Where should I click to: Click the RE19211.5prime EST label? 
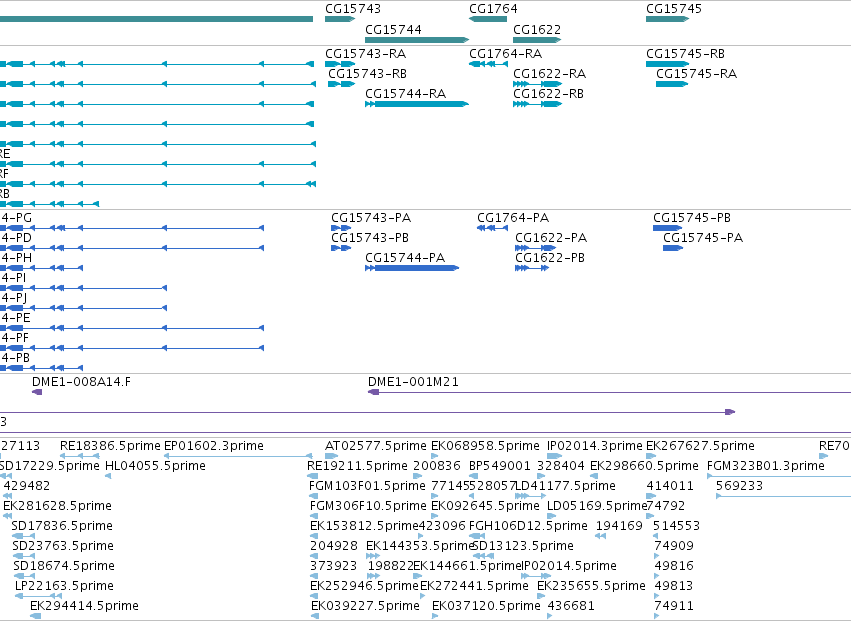point(357,466)
